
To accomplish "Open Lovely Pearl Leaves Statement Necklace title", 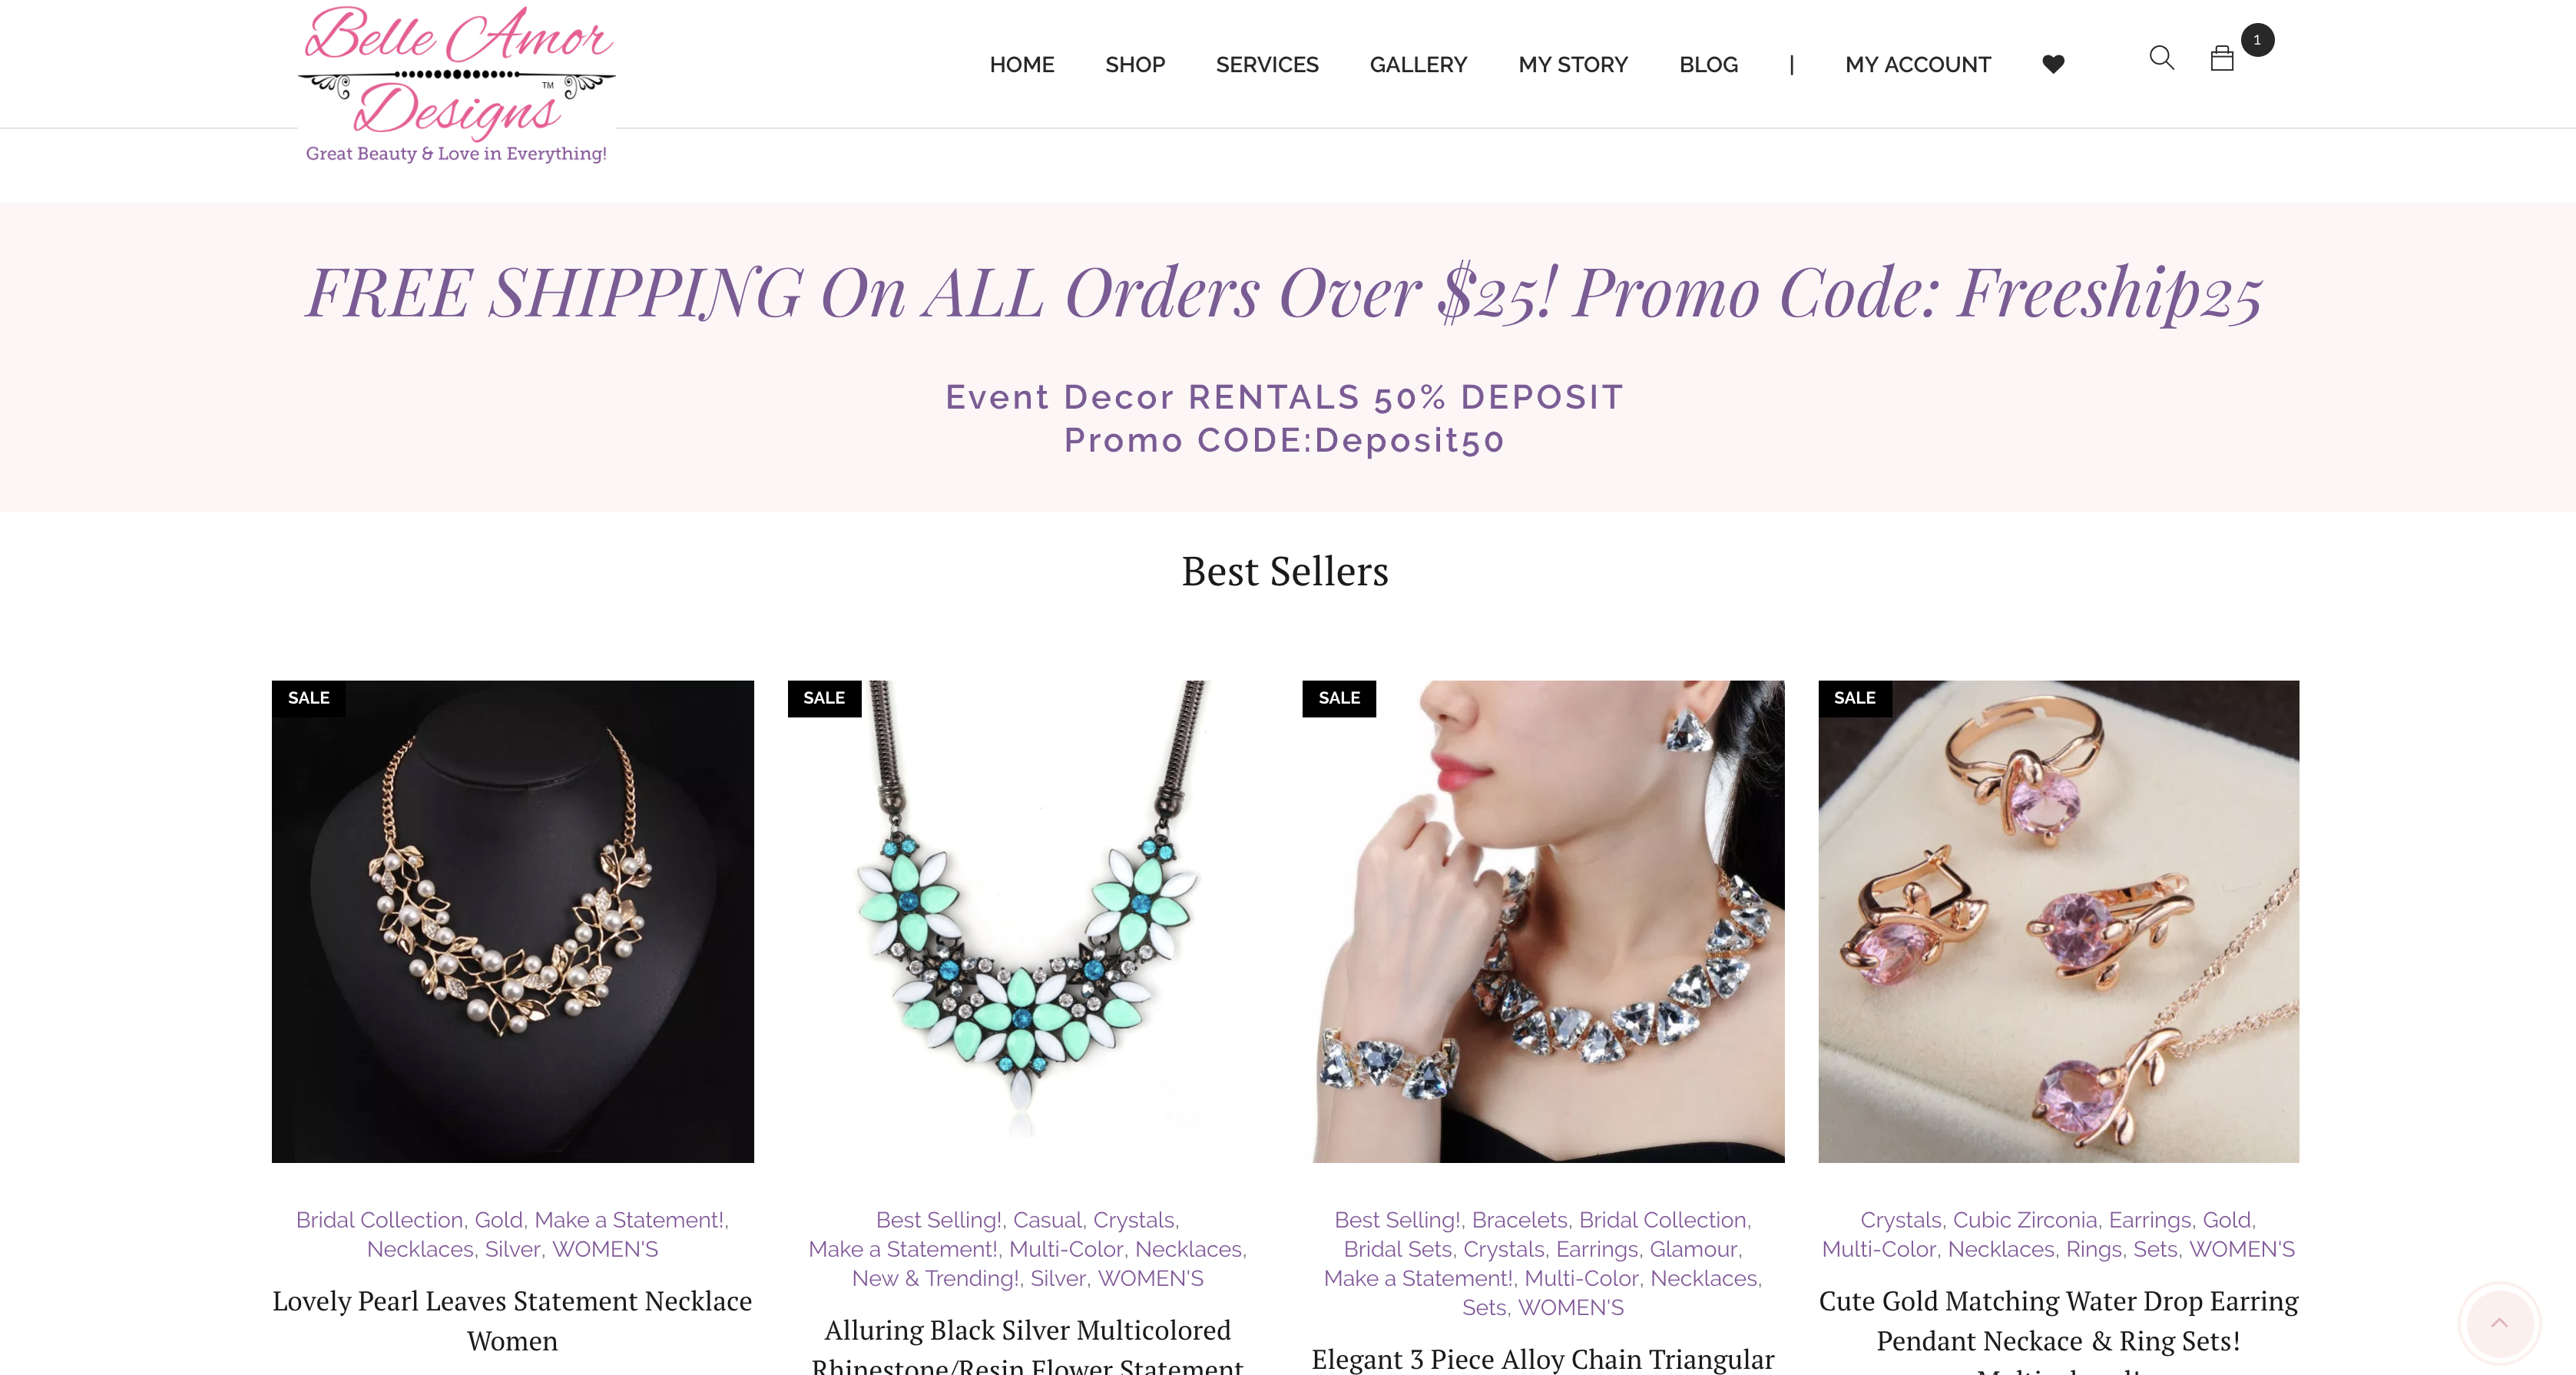I will (x=512, y=1321).
